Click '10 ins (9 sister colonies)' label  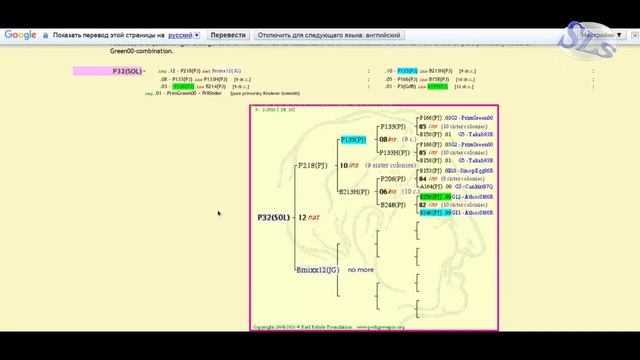coord(378,165)
